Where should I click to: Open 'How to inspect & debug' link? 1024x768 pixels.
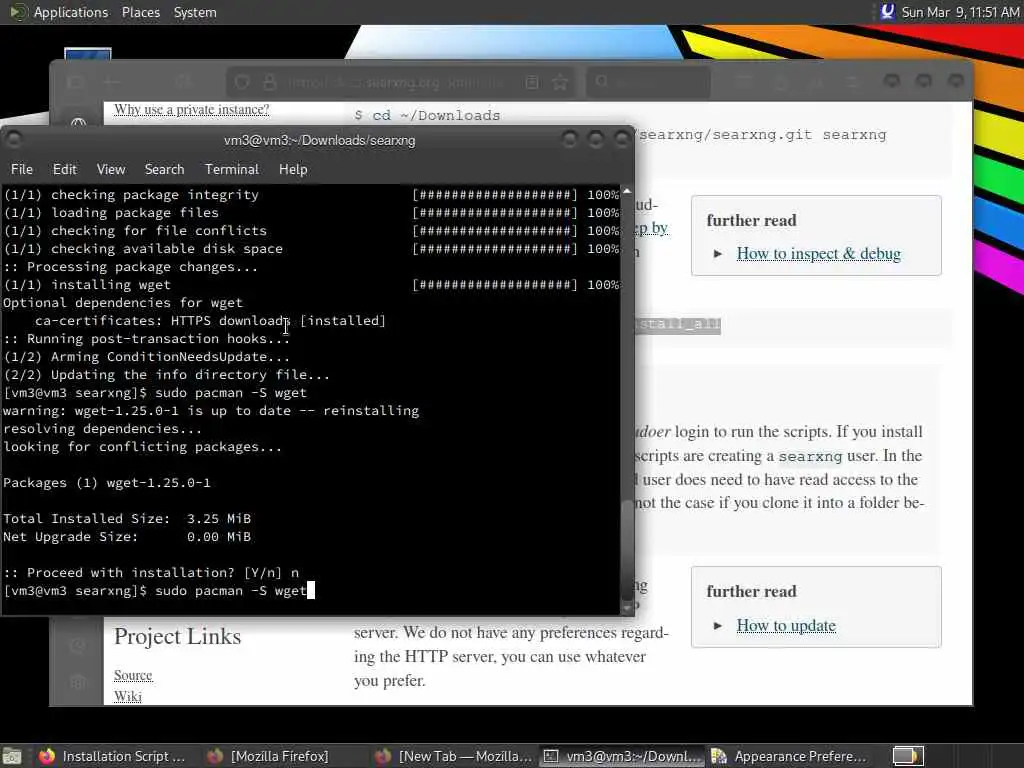(x=818, y=253)
